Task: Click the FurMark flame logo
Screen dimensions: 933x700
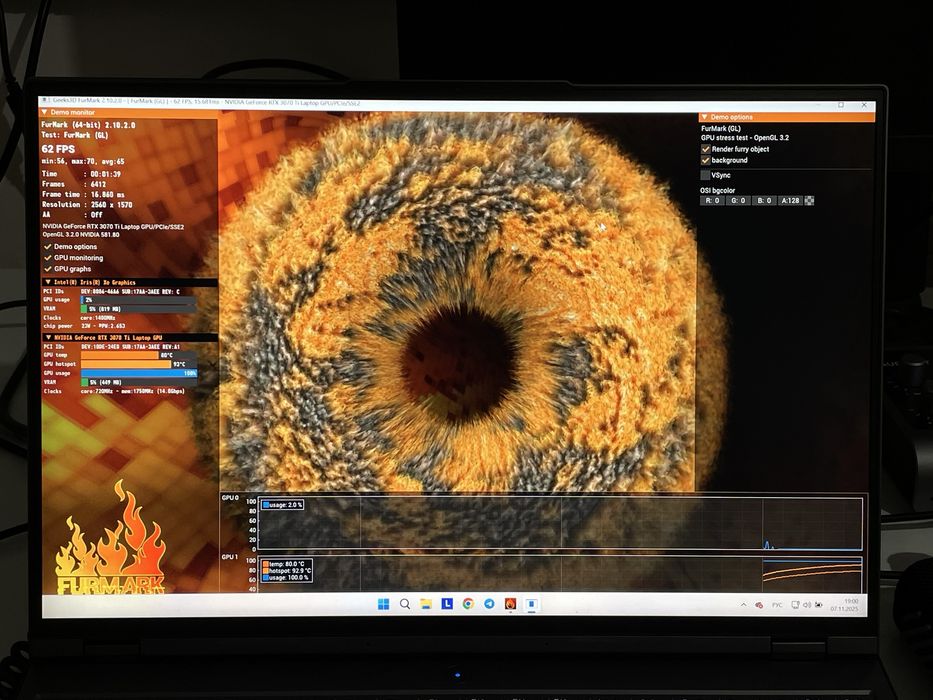Action: pos(111,538)
